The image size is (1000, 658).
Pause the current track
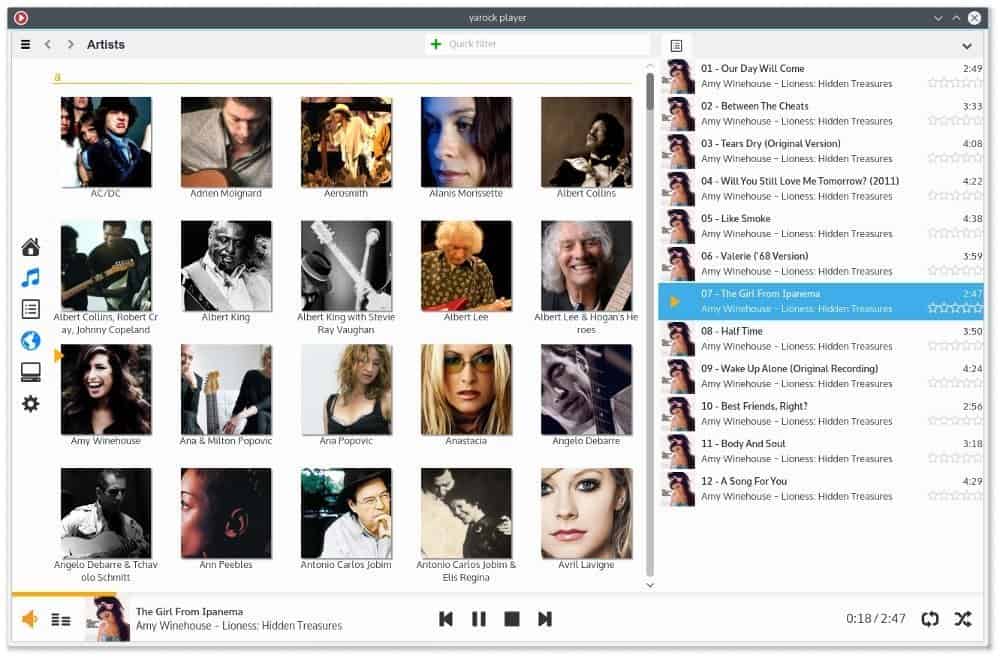click(x=478, y=618)
